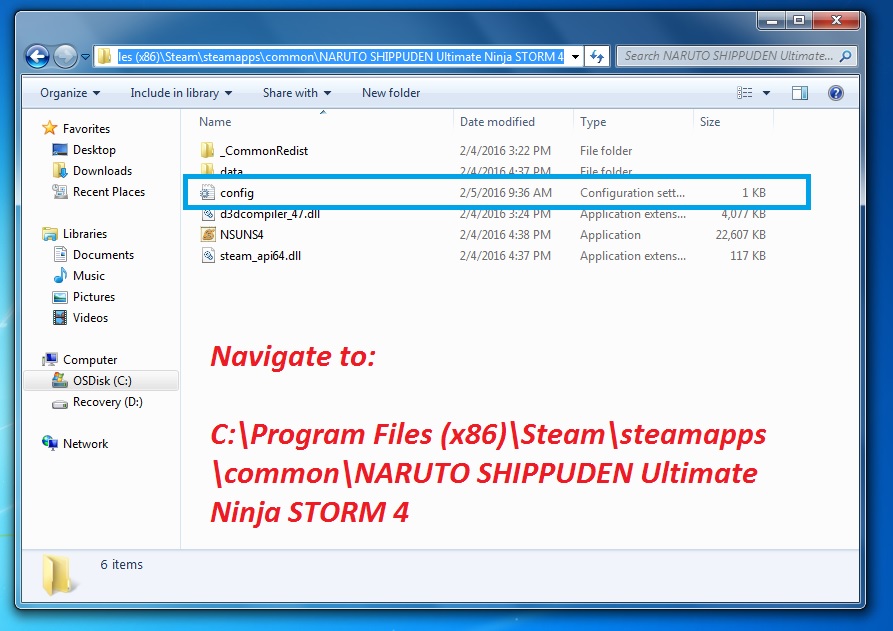This screenshot has height=631, width=893.
Task: Click the Computer icon
Action: pos(50,359)
